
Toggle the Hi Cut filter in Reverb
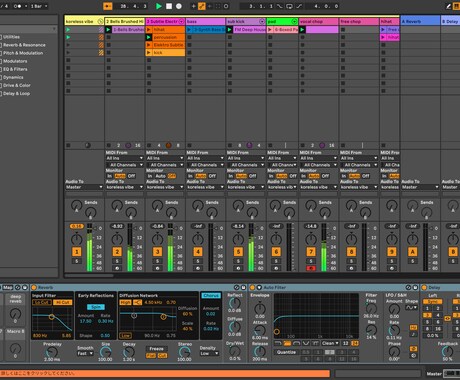click(x=62, y=302)
